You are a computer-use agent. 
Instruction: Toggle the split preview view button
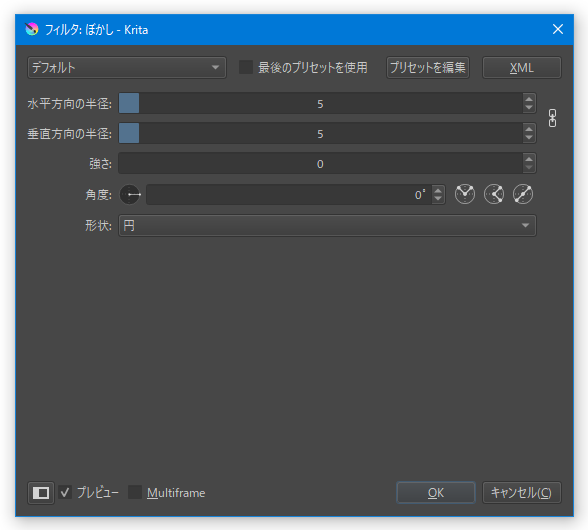pos(41,493)
